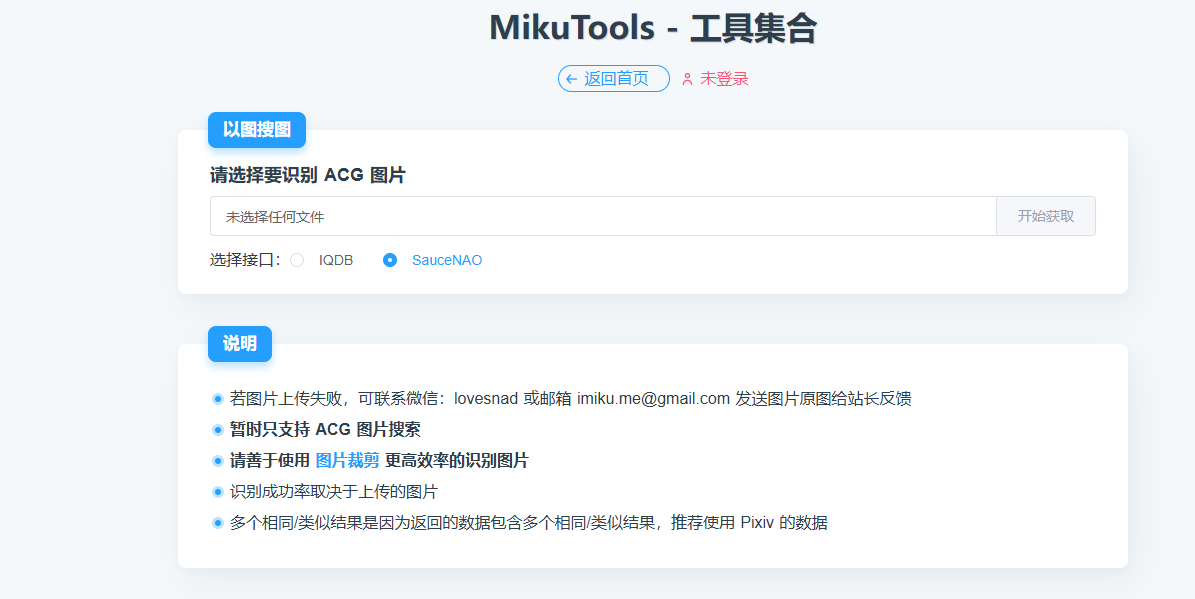Click the bullet icon before 识别成功率
Viewport: 1195px width, 599px height.
click(218, 492)
